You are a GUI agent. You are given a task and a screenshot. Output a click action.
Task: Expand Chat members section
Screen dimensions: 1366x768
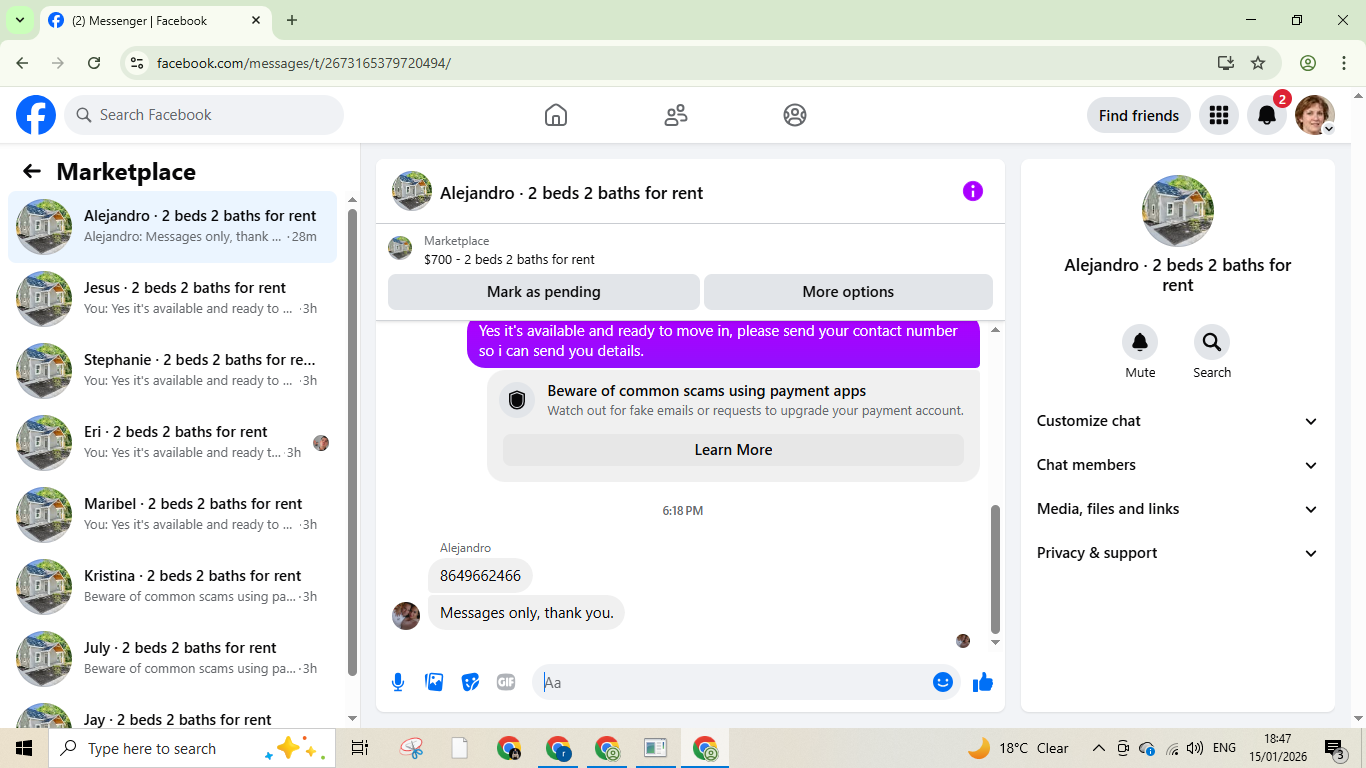coord(1178,465)
